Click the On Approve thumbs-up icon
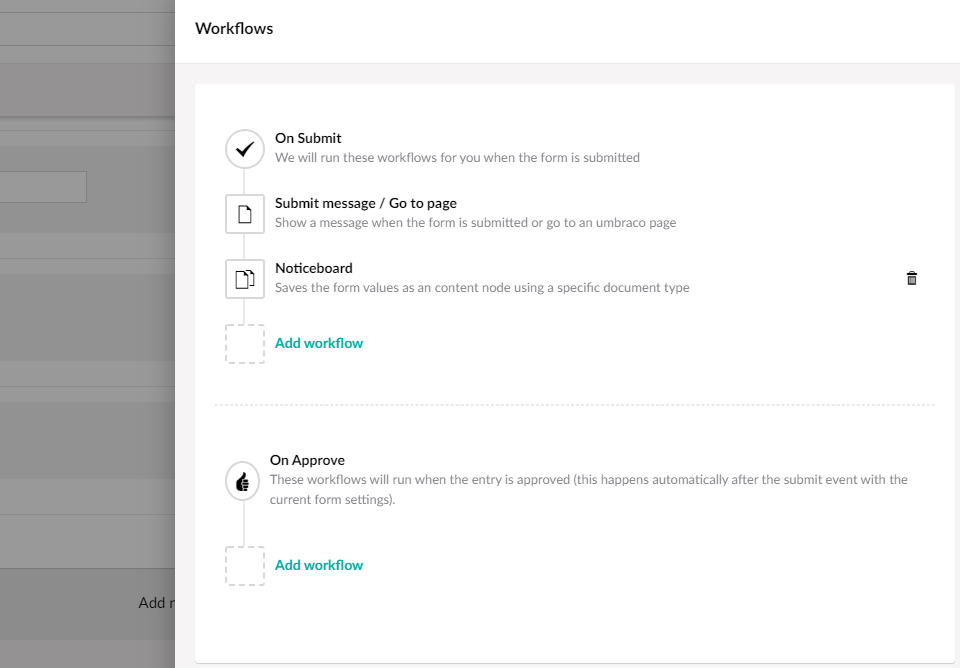The width and height of the screenshot is (960, 668). coord(242,481)
